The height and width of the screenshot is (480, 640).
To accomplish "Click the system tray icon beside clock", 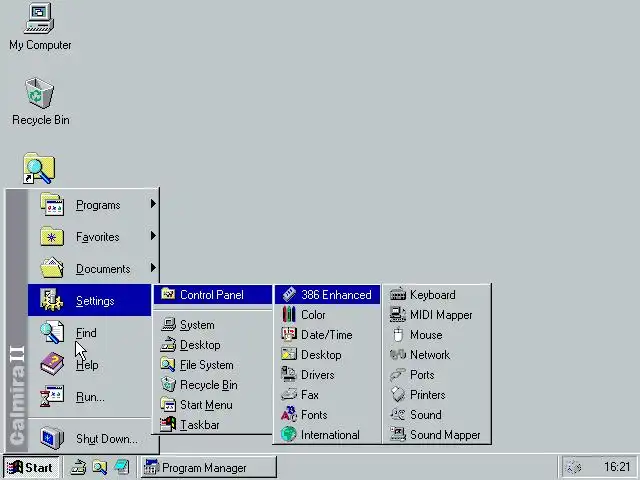I will tap(574, 467).
